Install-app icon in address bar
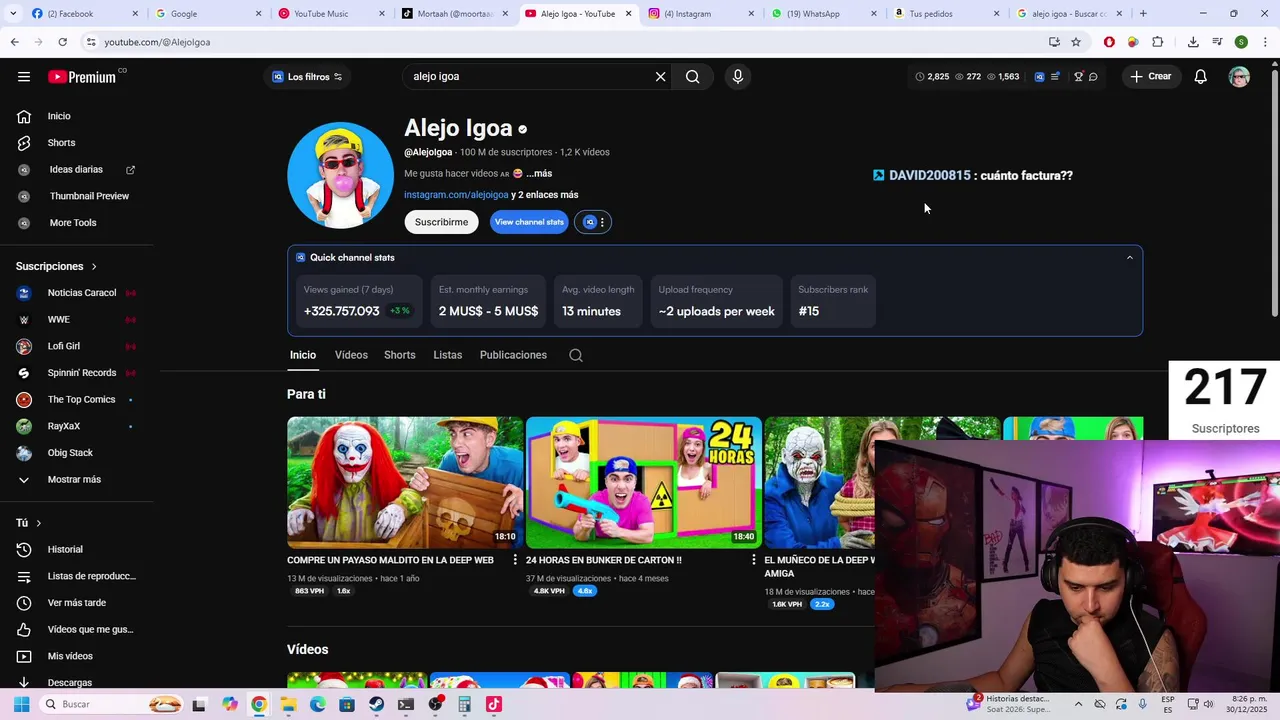 coord(1054,42)
